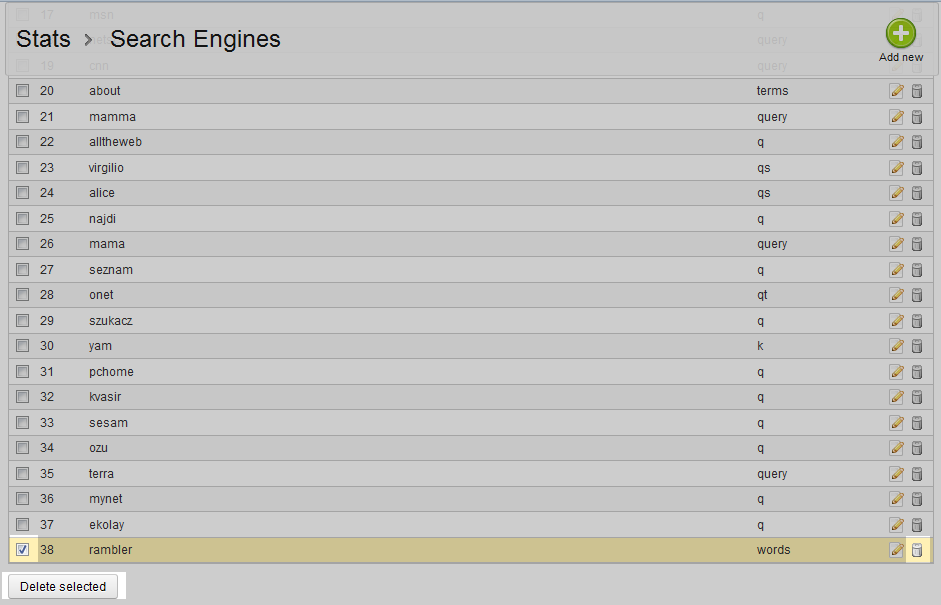941x605 pixels.
Task: Open the edit pencil for 'alltheweb'
Action: pos(896,142)
